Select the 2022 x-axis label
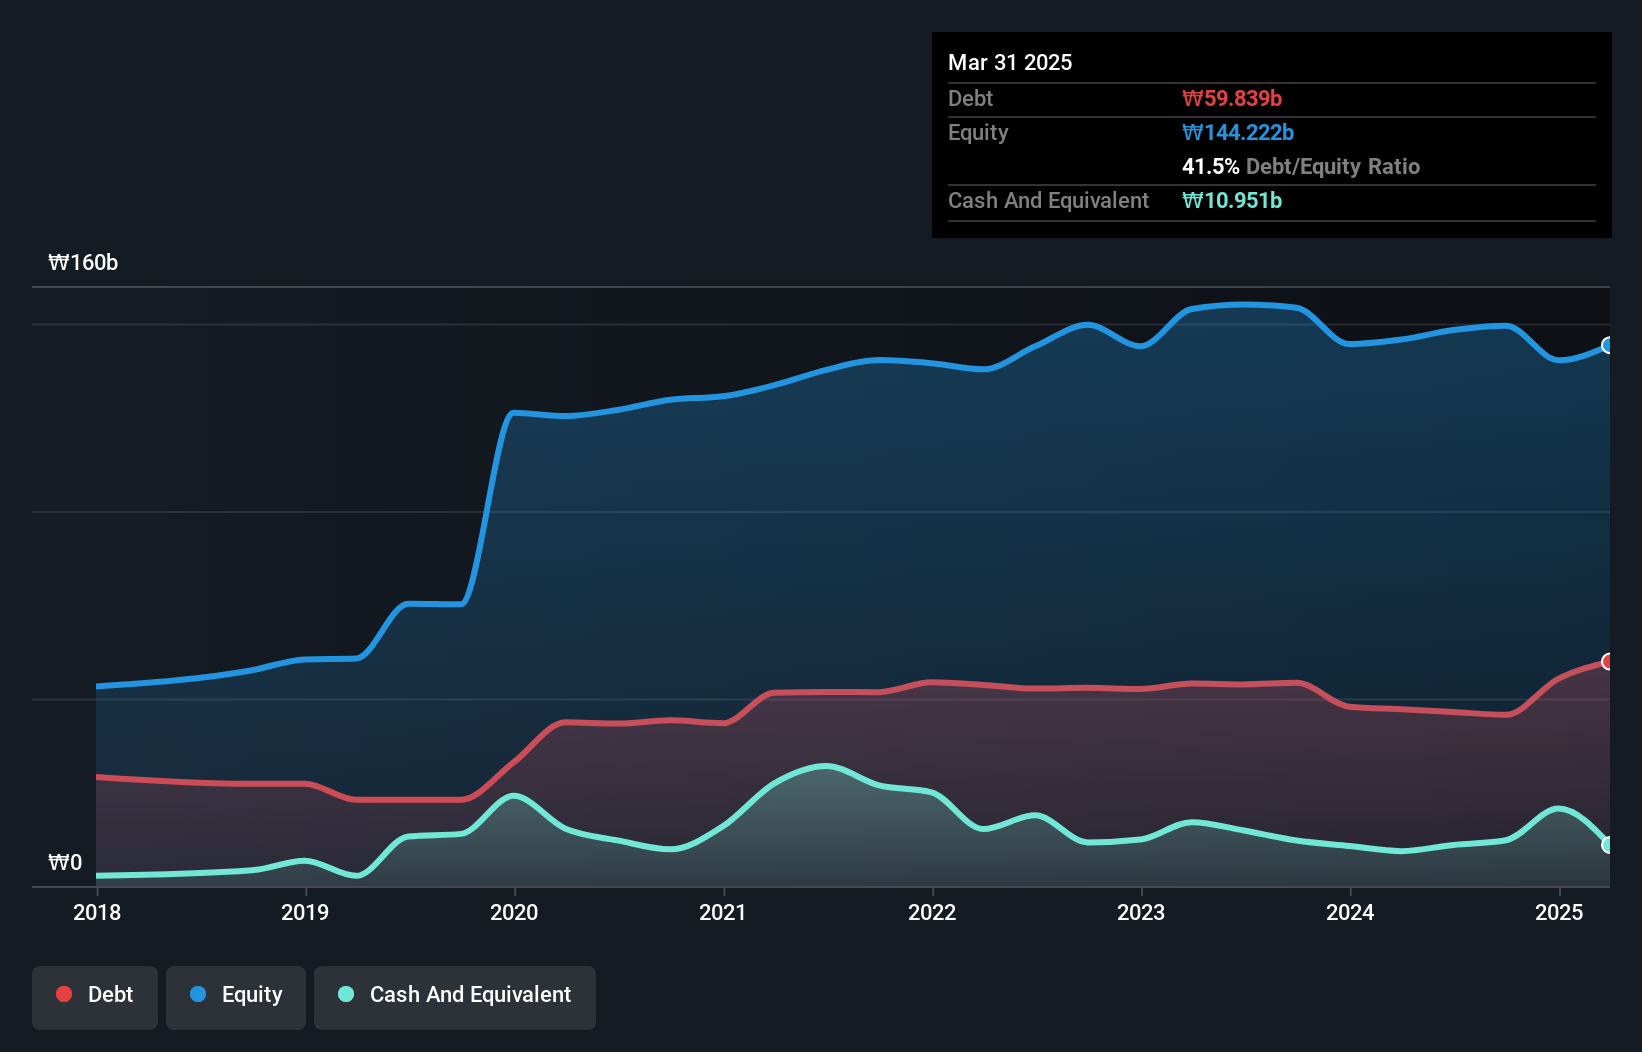The width and height of the screenshot is (1642, 1052). (932, 912)
